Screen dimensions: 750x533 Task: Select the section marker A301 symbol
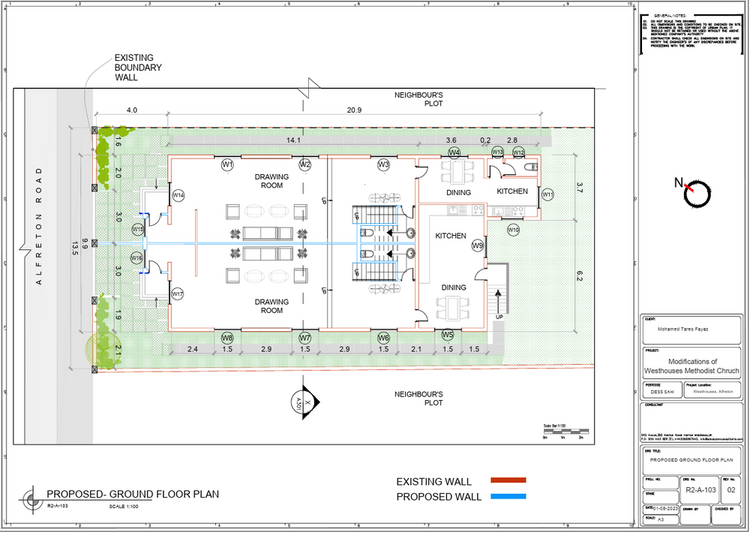[x=308, y=402]
